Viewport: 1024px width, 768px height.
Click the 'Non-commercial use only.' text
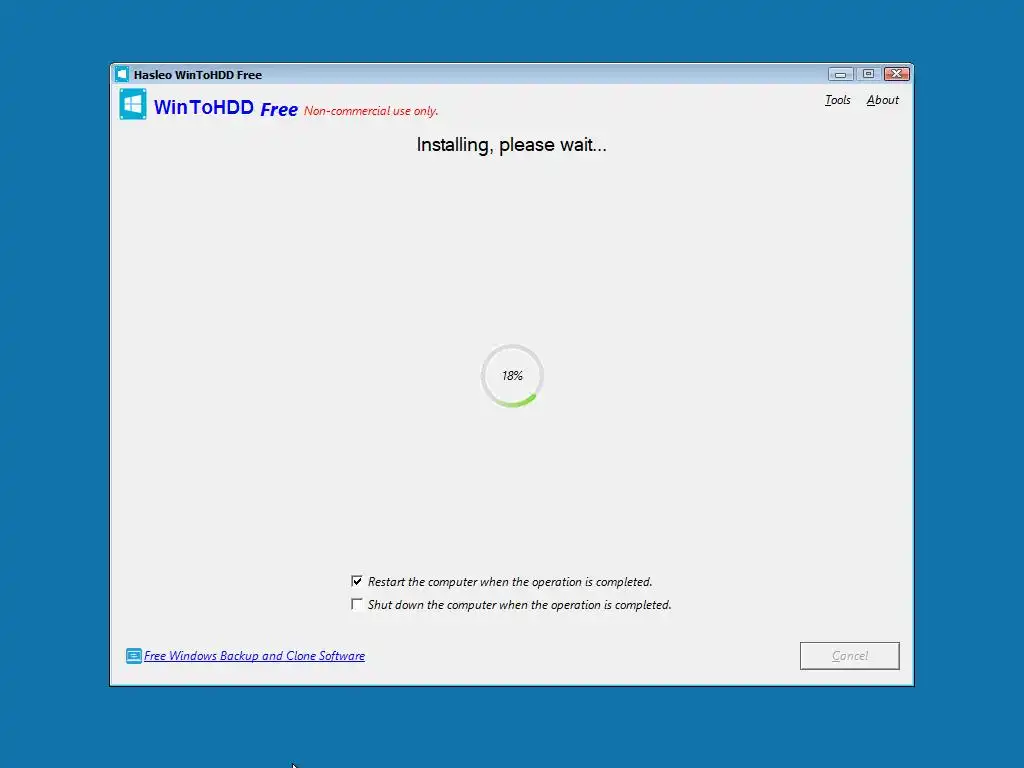[x=371, y=111]
